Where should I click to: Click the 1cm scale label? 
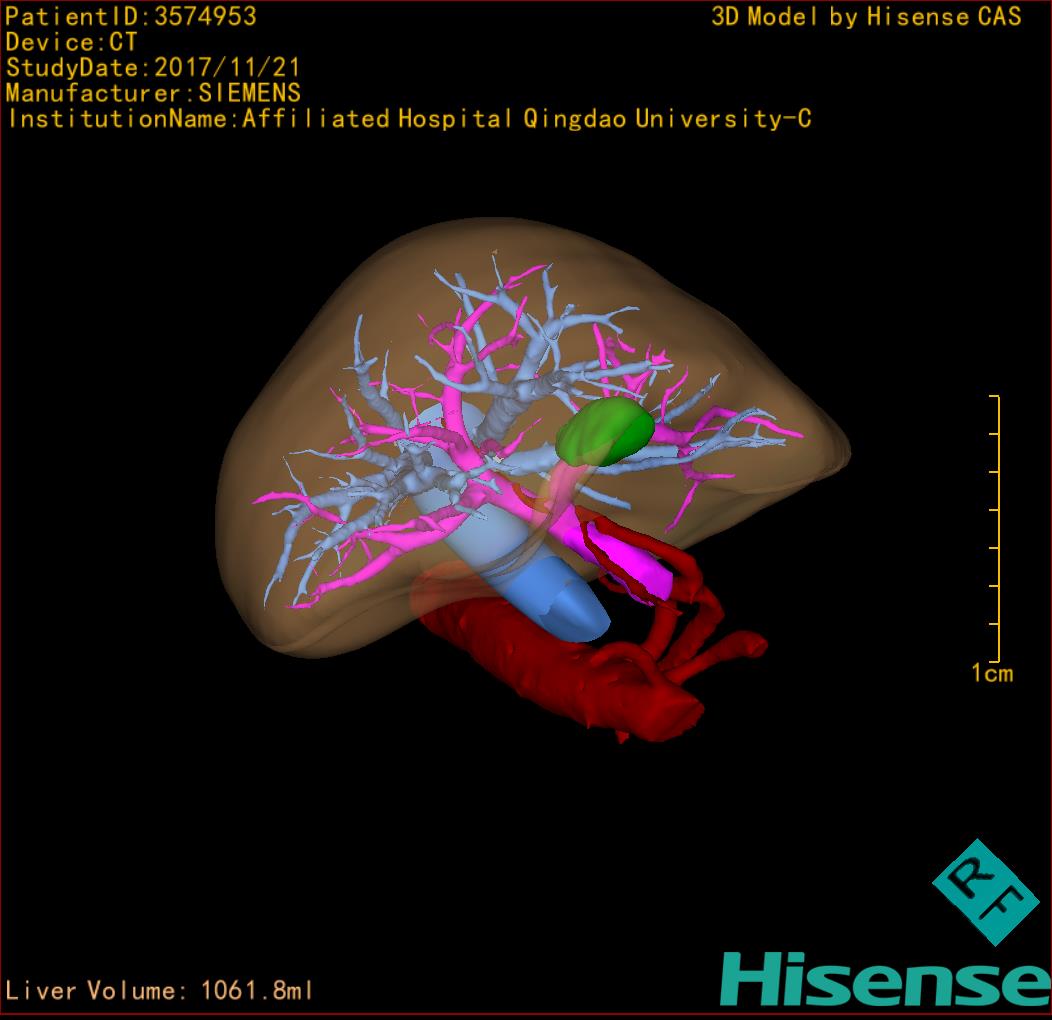[992, 674]
